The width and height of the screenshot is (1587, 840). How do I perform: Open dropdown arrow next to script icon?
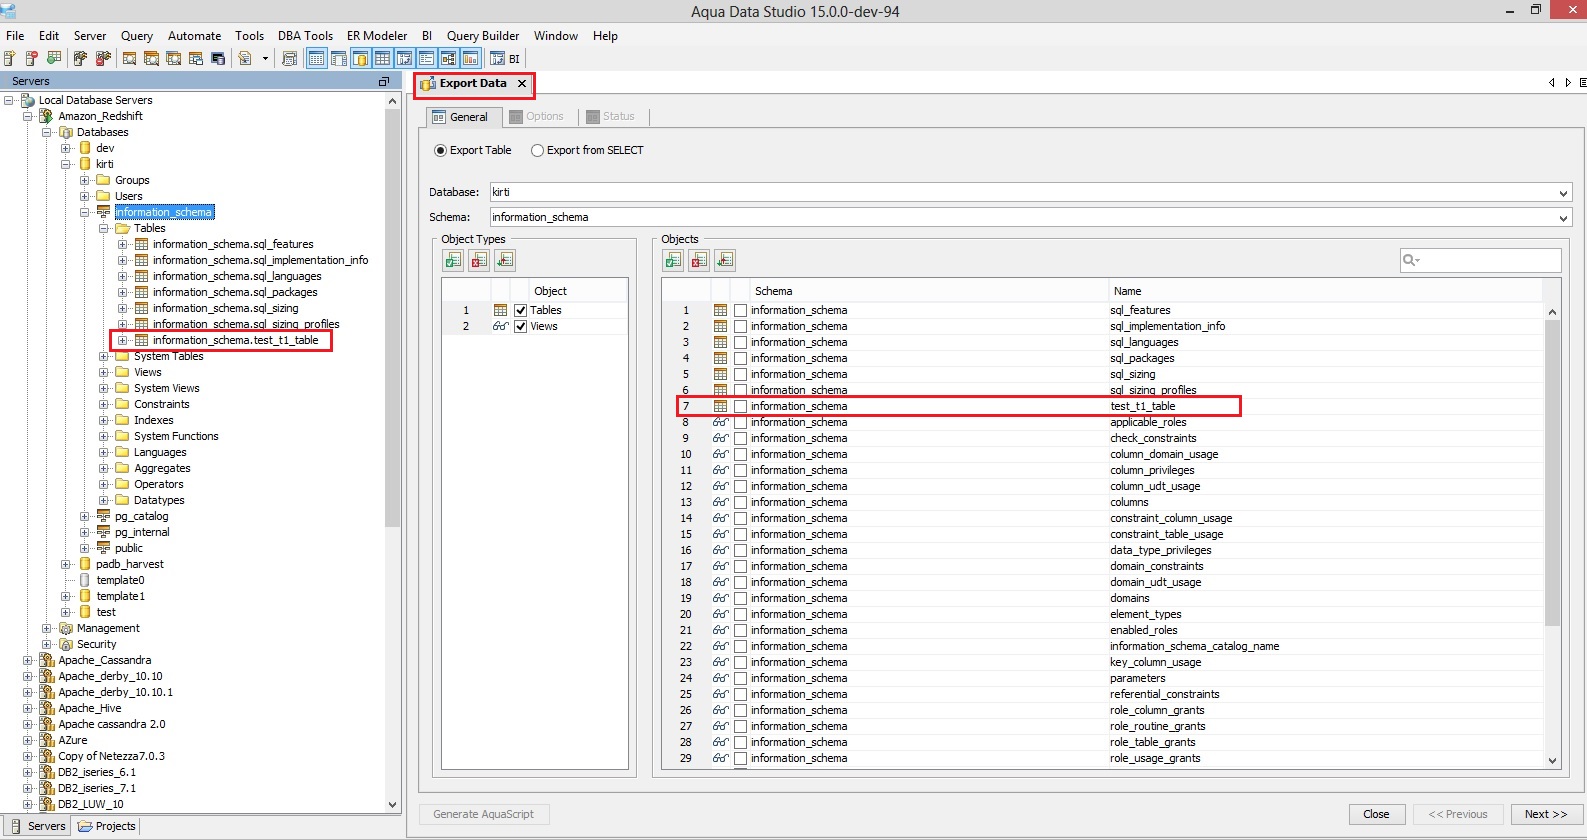click(265, 59)
